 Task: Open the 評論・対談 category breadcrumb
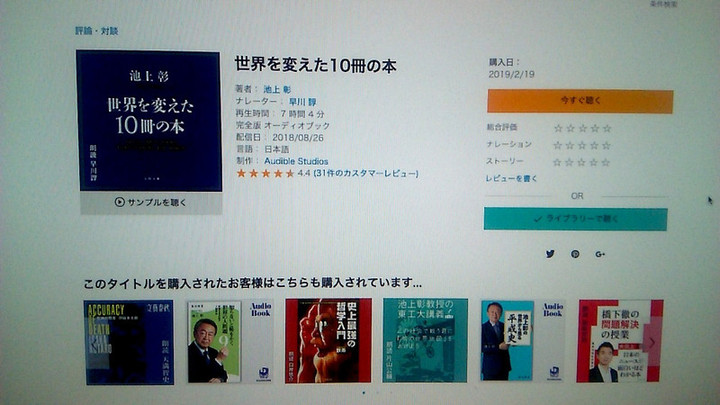[x=96, y=31]
